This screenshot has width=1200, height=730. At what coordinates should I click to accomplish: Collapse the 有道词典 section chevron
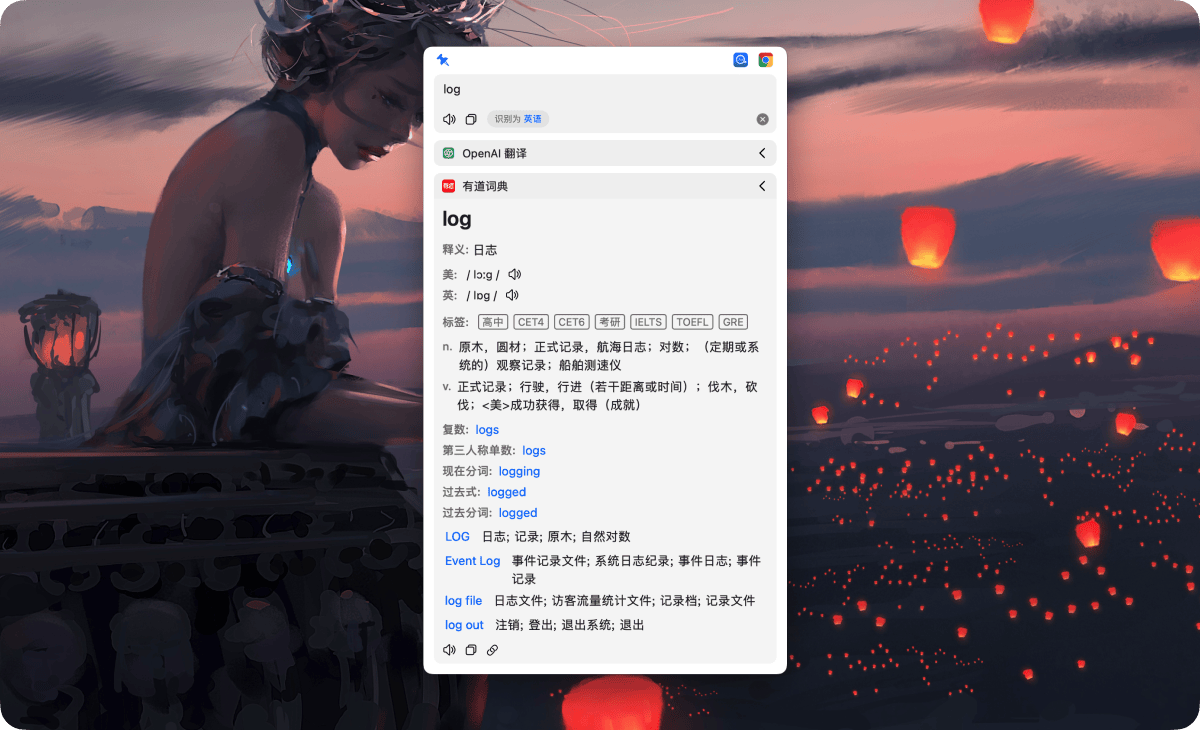[762, 186]
